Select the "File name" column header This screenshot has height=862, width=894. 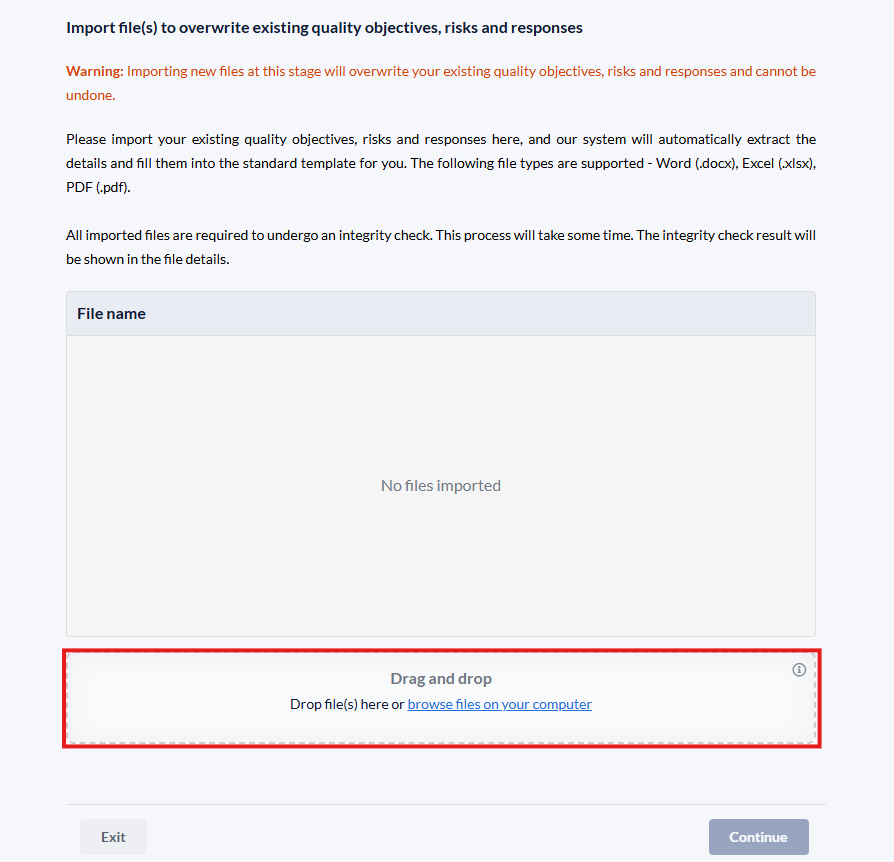click(x=111, y=314)
